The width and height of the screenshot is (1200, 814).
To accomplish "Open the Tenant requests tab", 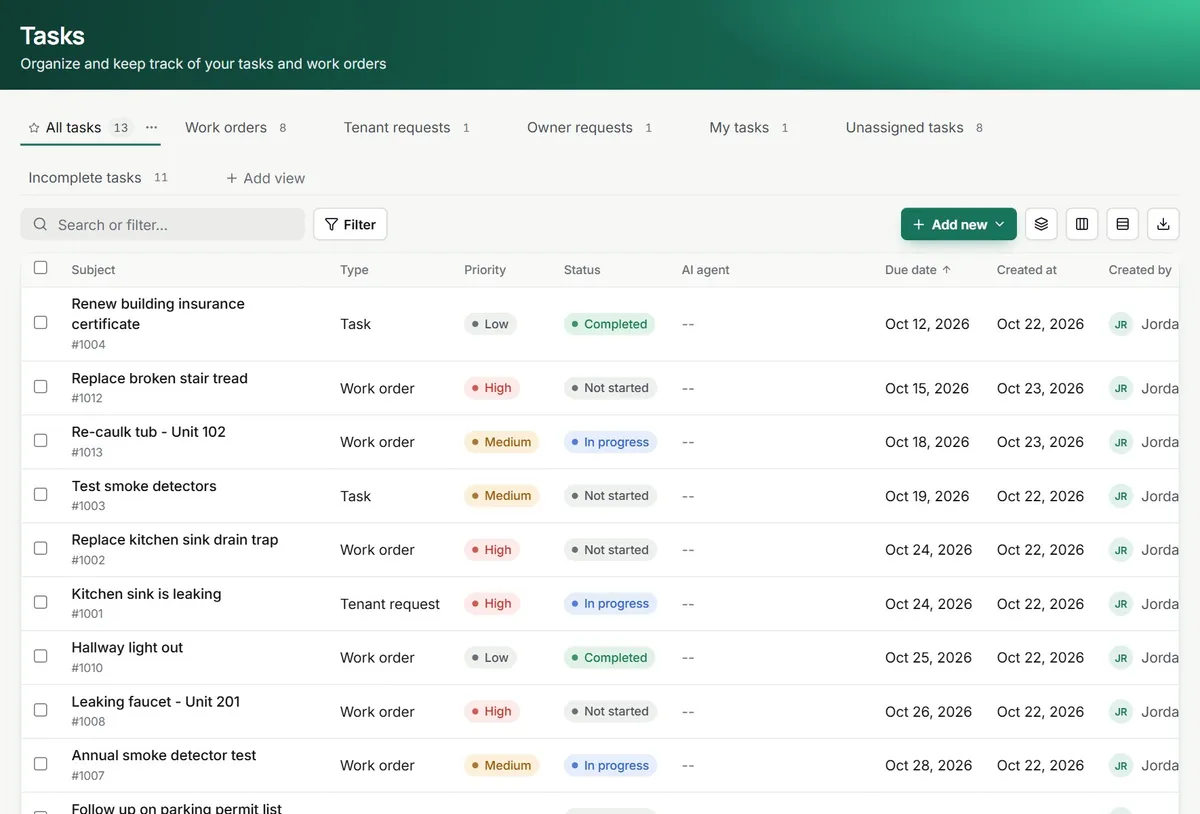I will [x=407, y=128].
